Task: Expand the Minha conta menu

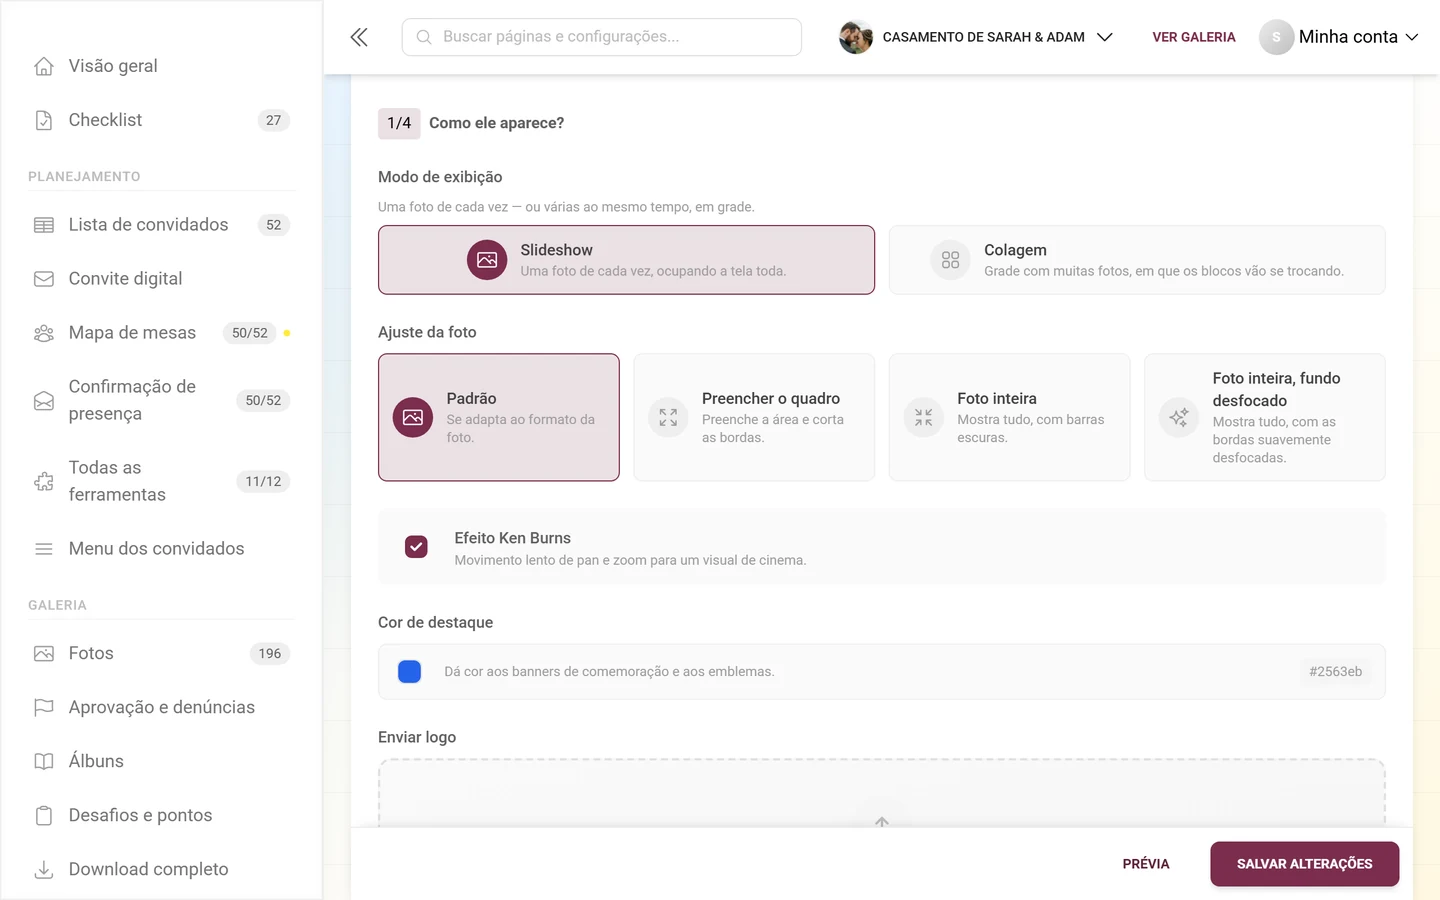Action: point(1339,37)
